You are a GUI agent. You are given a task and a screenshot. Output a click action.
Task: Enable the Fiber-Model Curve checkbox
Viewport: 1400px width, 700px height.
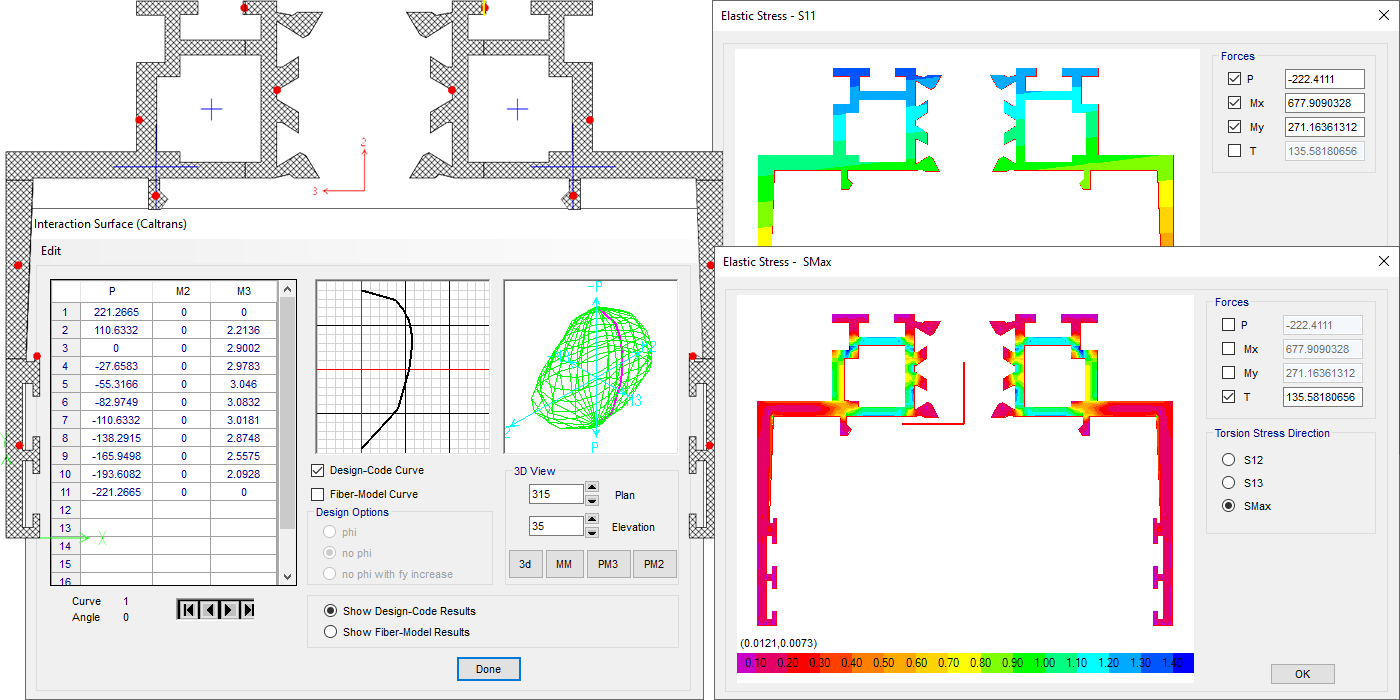[318, 494]
